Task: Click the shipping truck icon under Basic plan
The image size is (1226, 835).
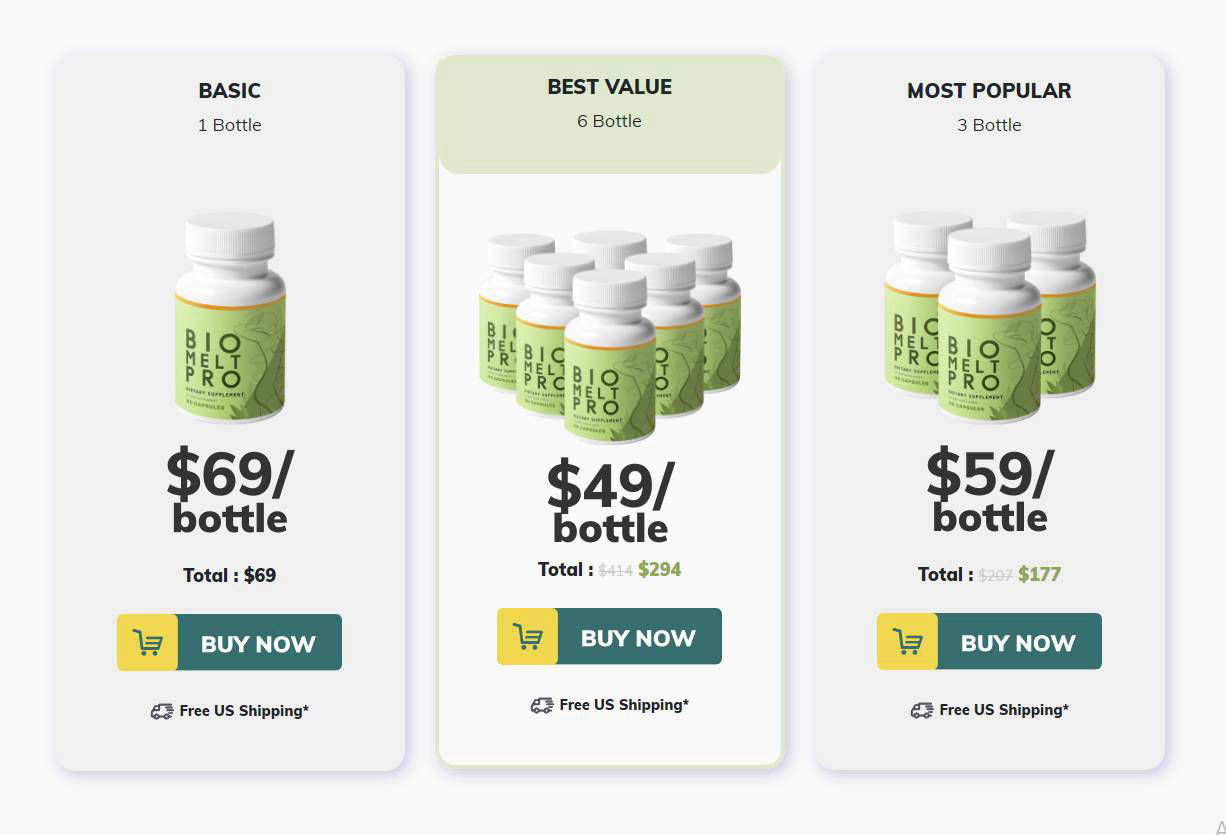Action: point(161,711)
